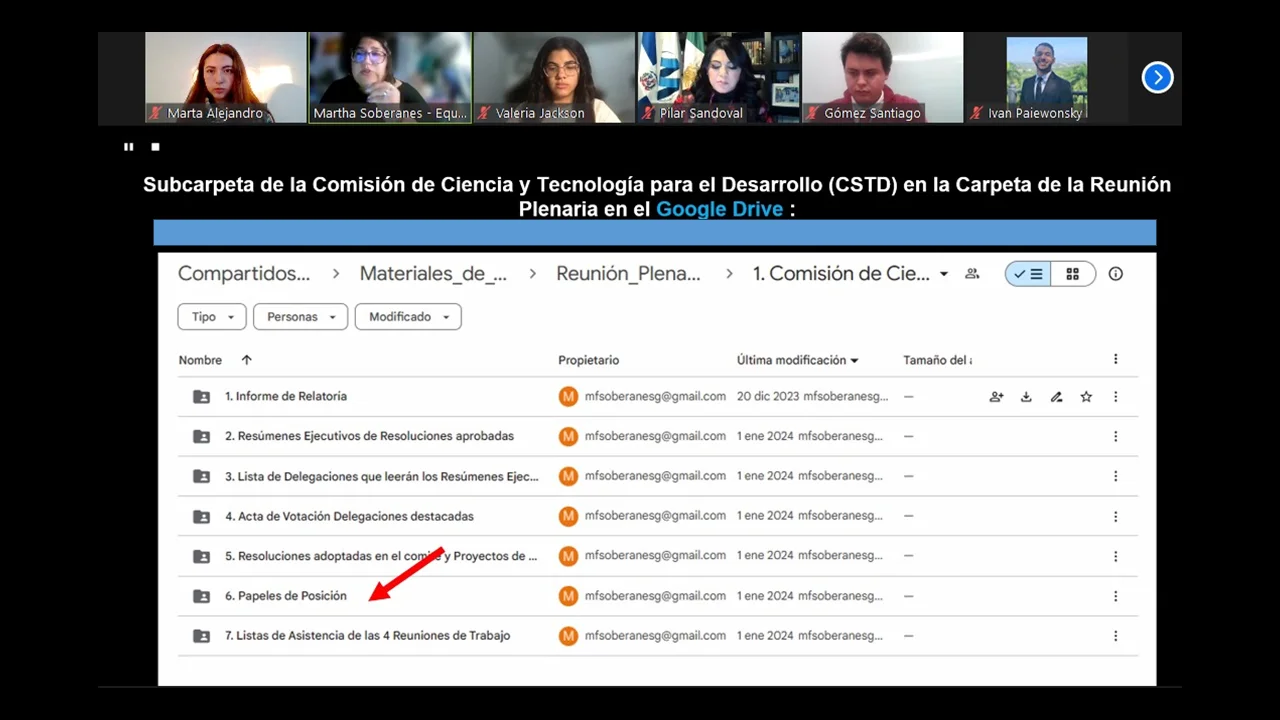Stop the recording playback
1280x720 pixels.
tap(155, 147)
